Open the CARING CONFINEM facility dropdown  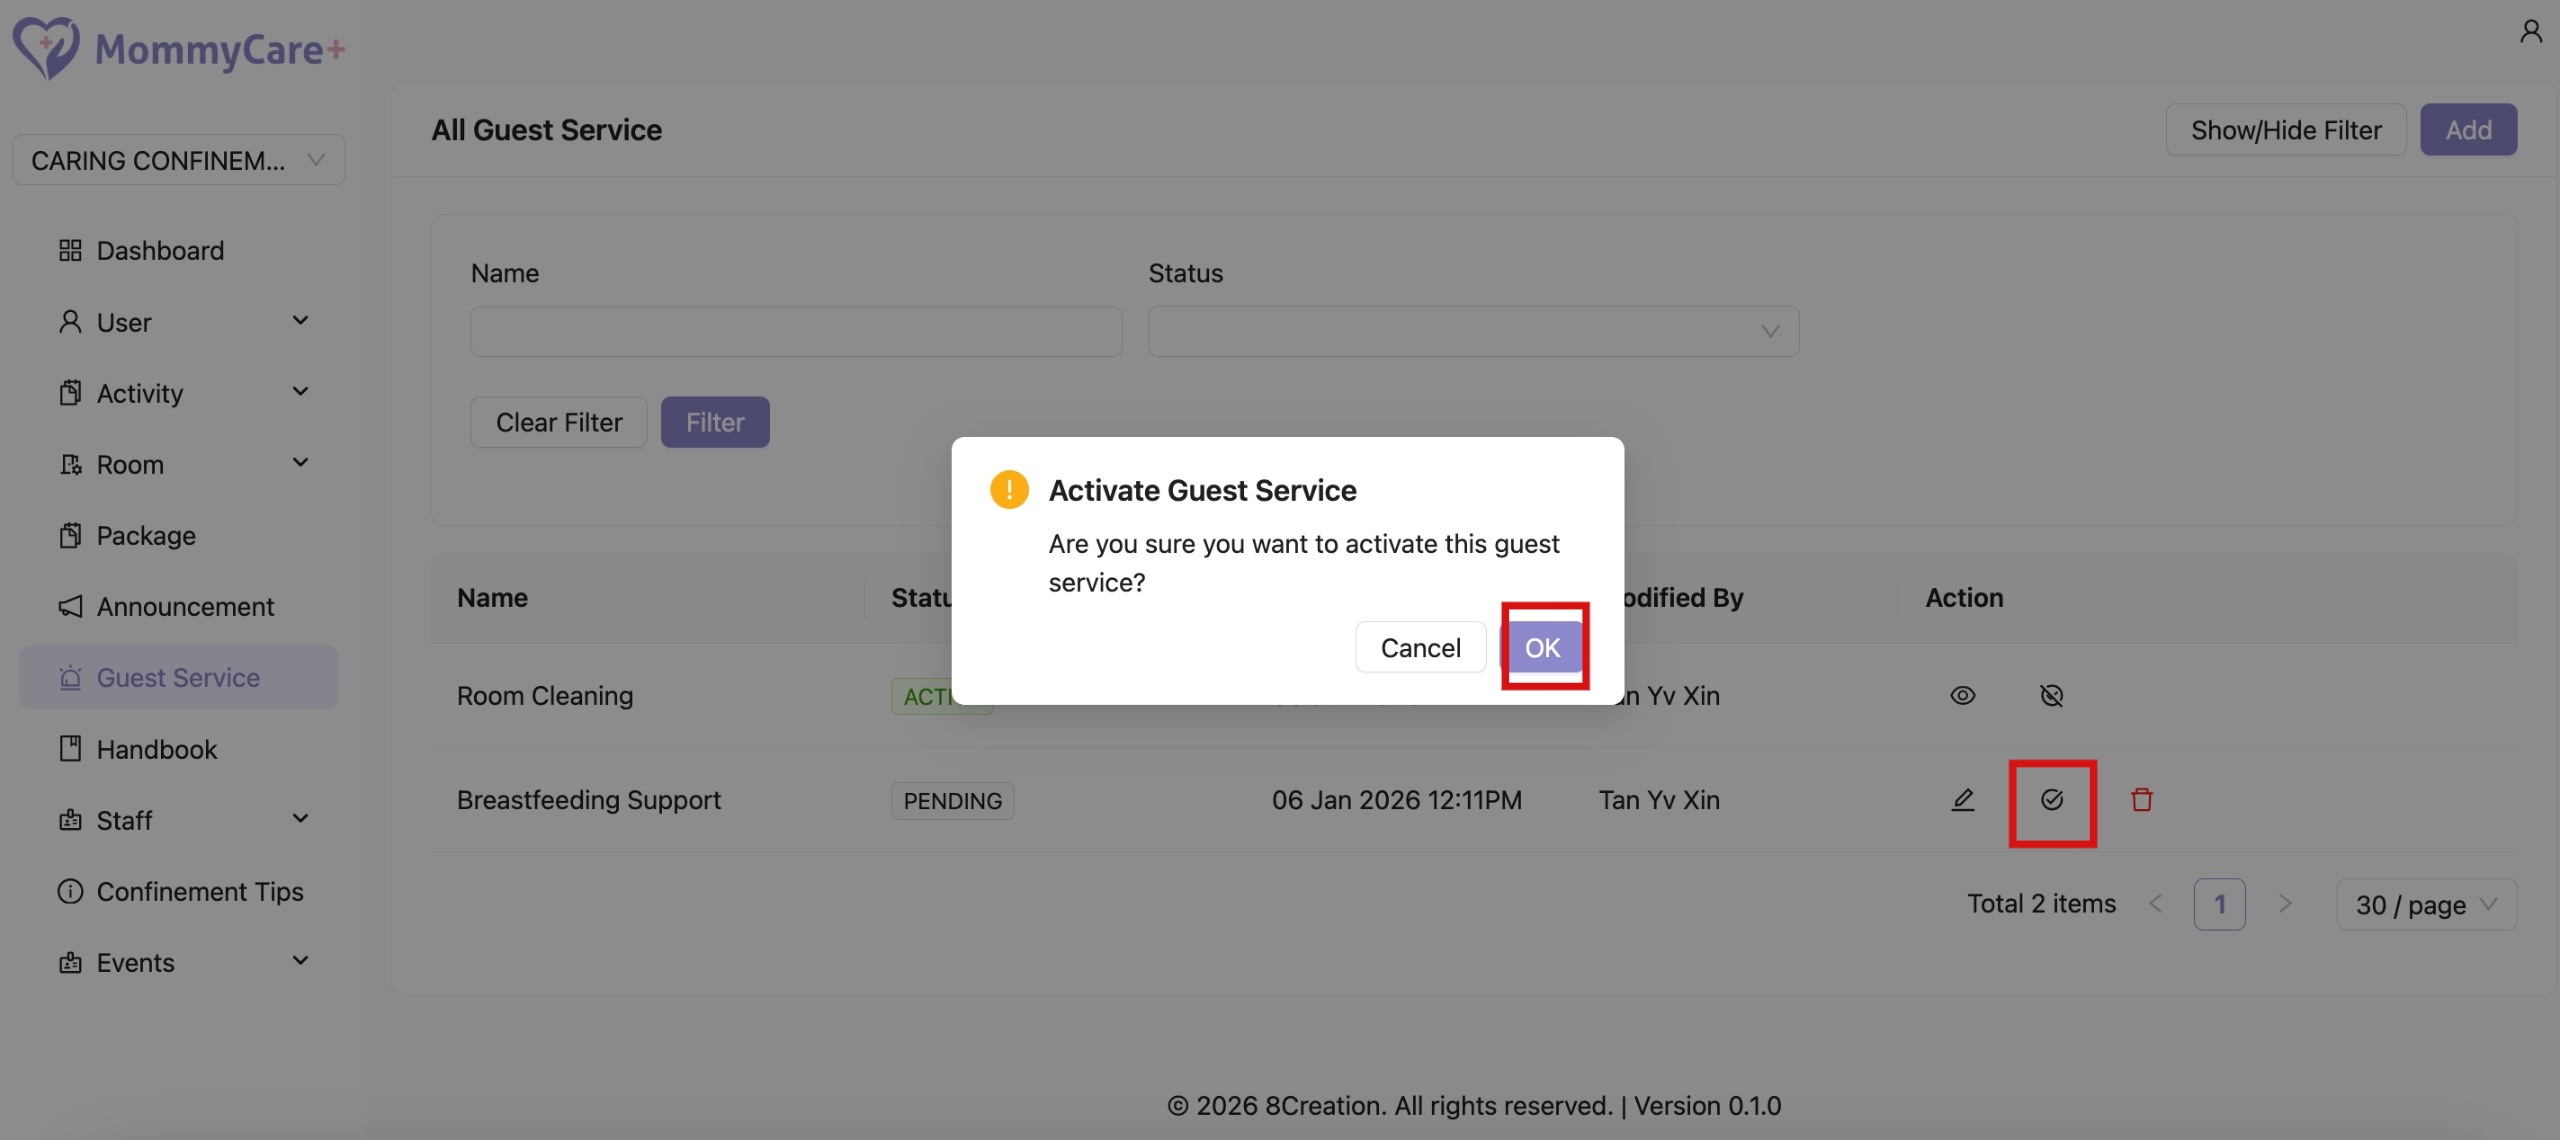click(178, 160)
